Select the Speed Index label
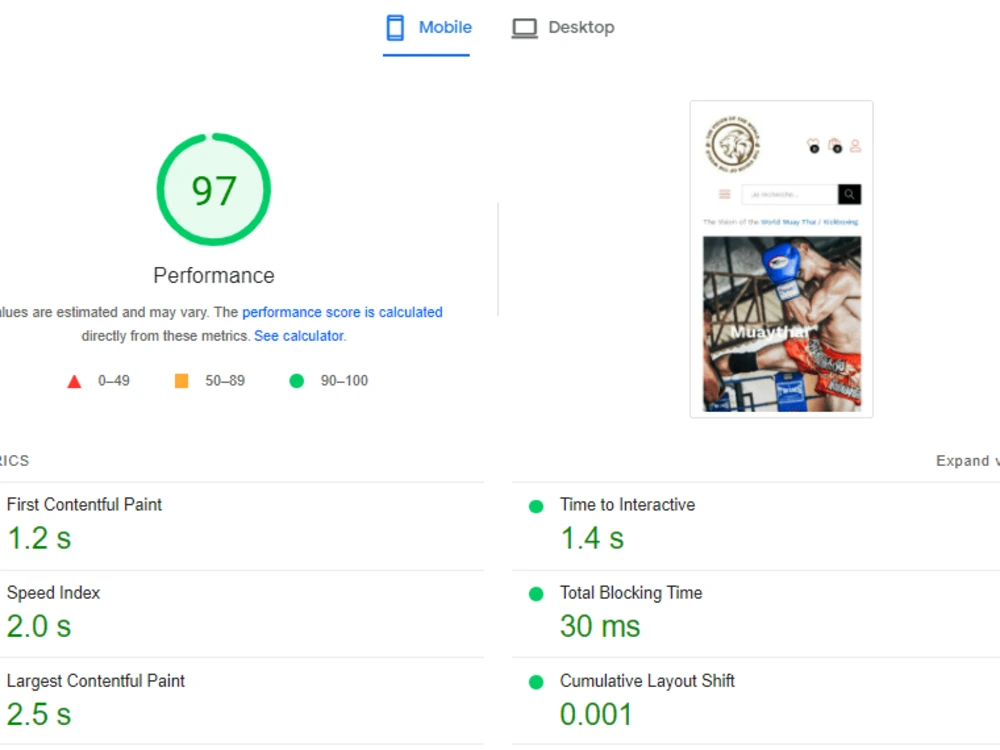Image resolution: width=1000 pixels, height=750 pixels. pos(54,592)
